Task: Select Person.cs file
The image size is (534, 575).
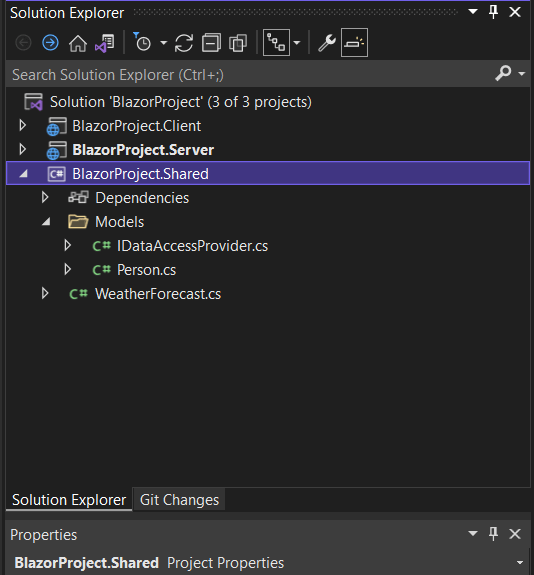Action: [146, 270]
